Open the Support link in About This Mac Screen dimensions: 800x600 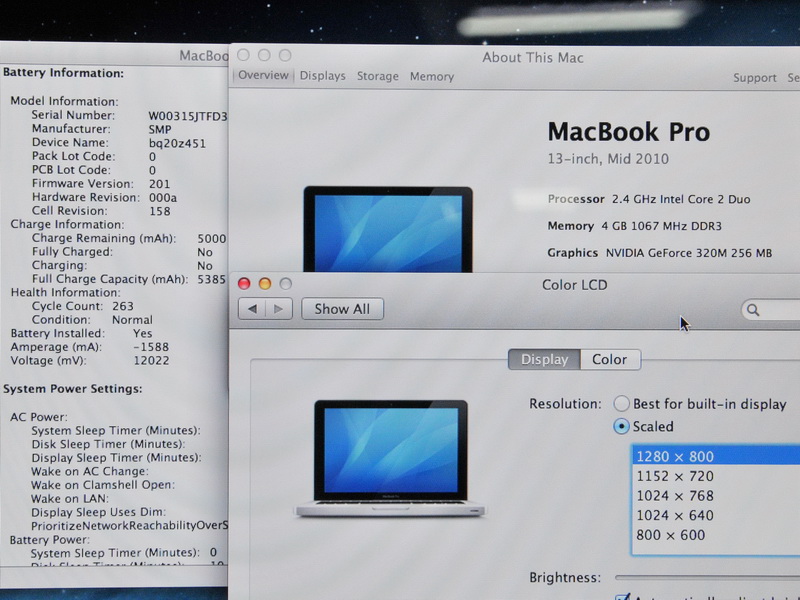(x=755, y=78)
